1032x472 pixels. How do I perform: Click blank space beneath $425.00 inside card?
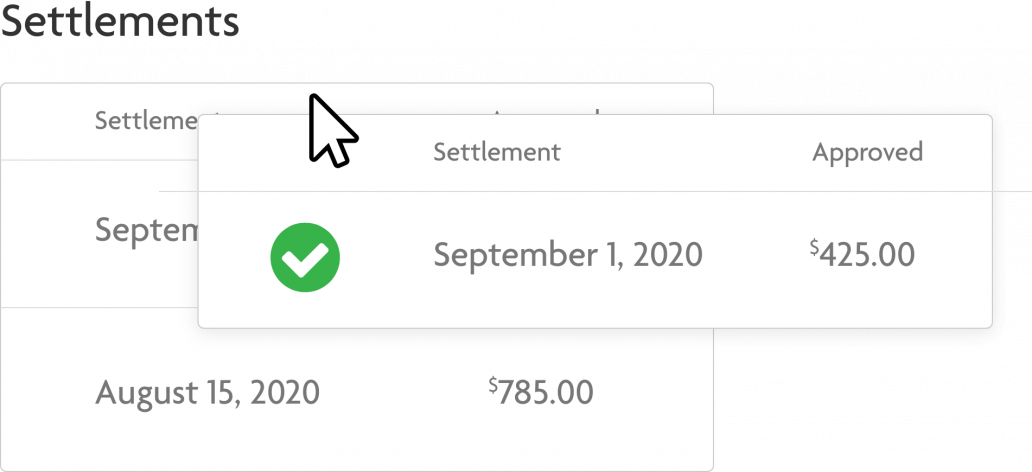pos(862,300)
